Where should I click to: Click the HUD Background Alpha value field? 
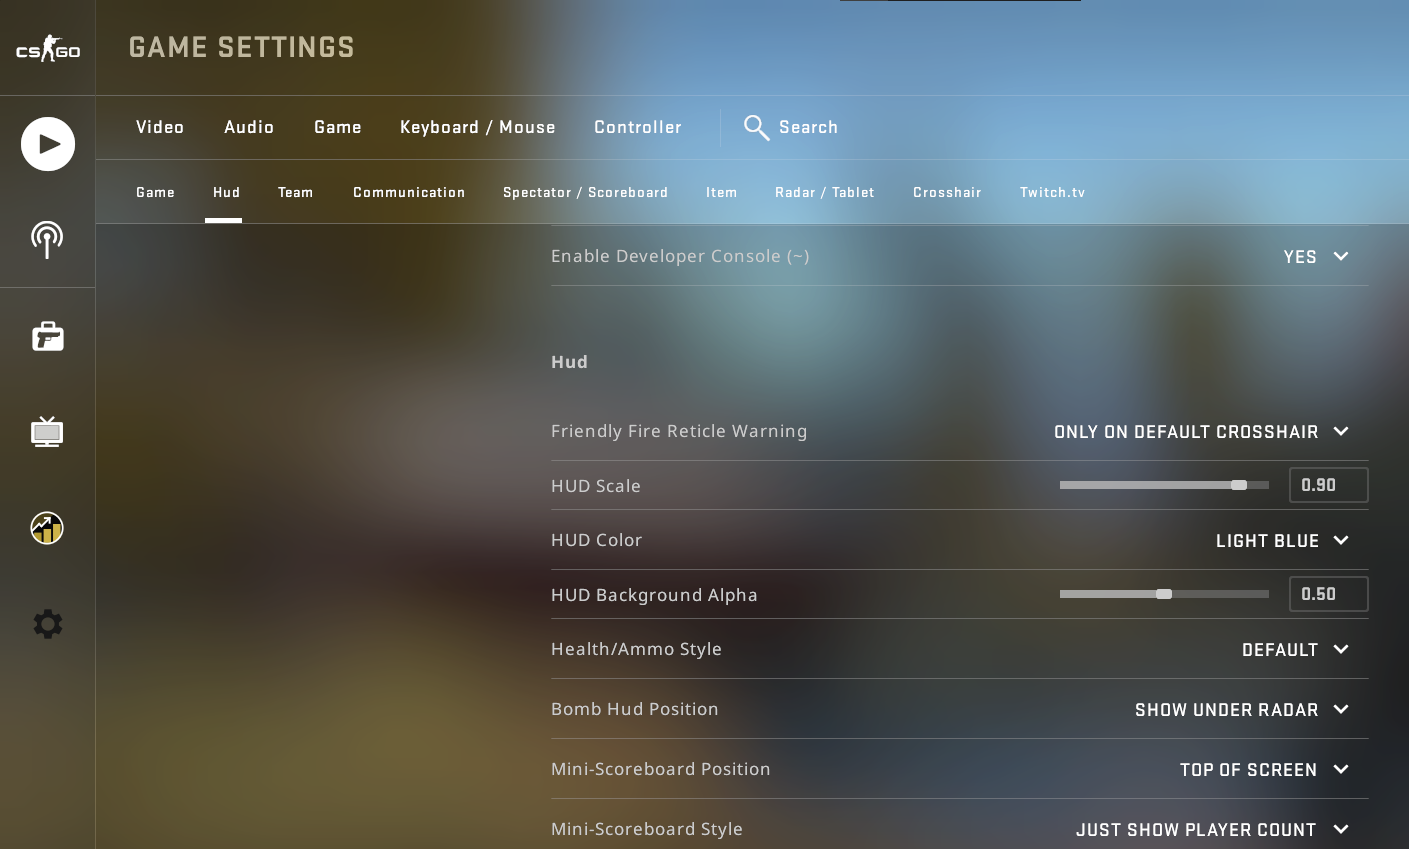point(1328,594)
